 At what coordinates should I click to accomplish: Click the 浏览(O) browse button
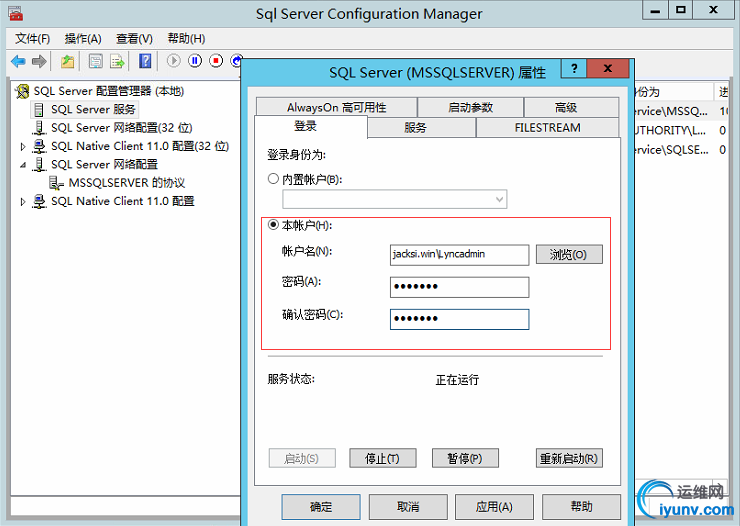(x=569, y=254)
